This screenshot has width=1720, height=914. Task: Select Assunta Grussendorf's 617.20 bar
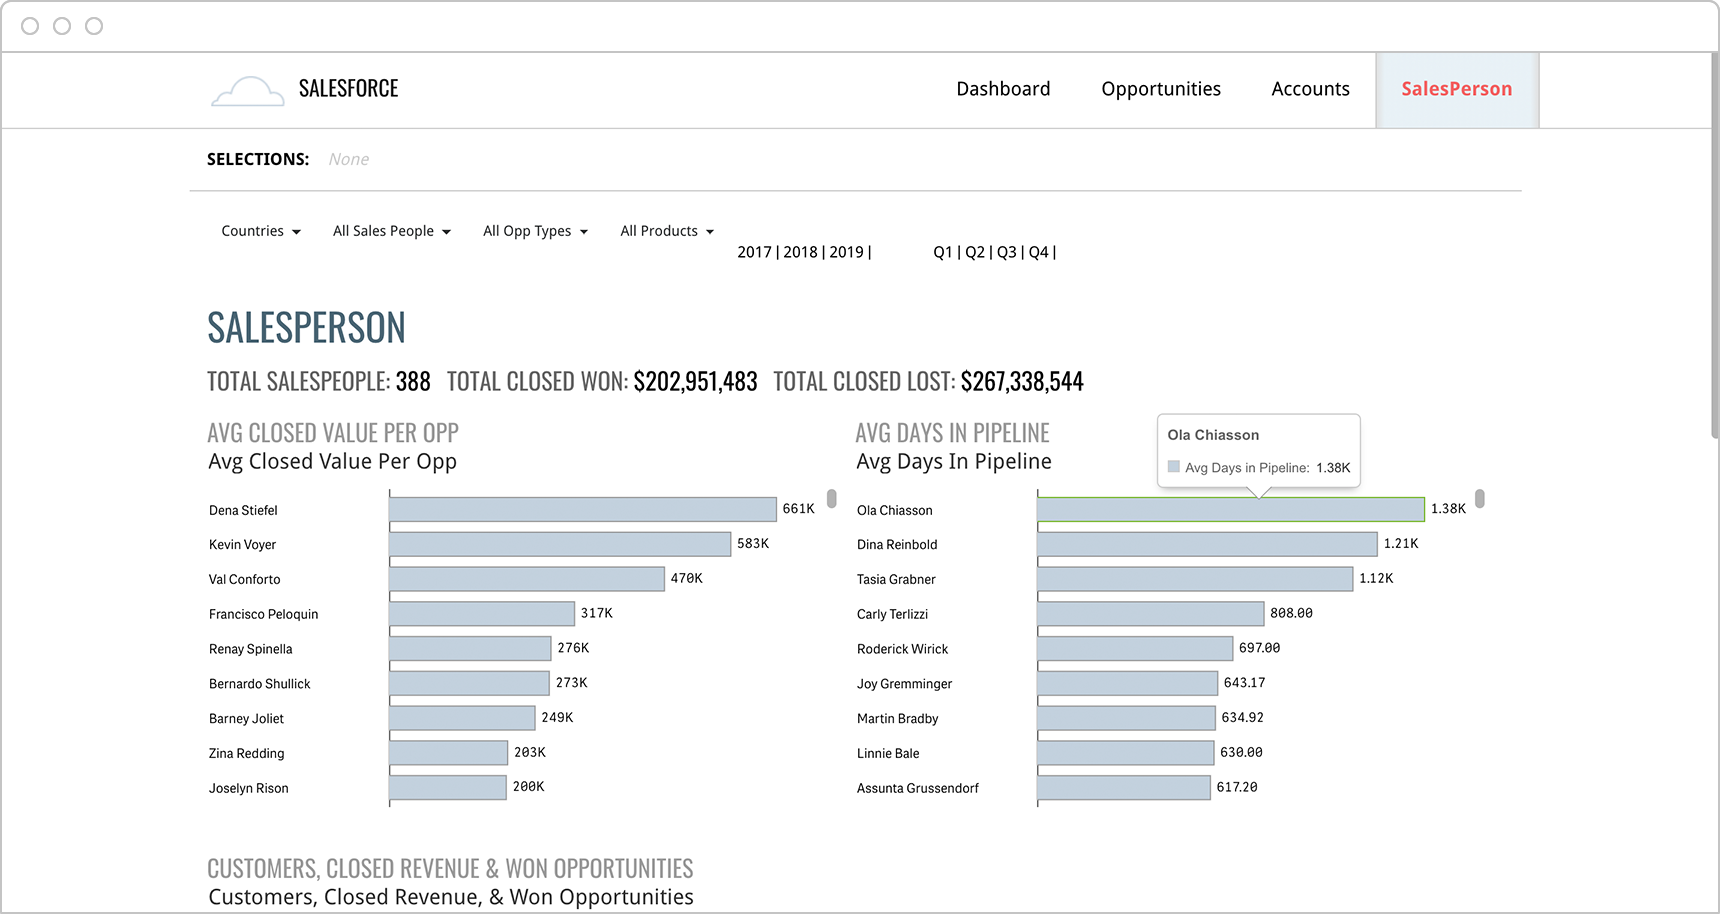[1124, 787]
